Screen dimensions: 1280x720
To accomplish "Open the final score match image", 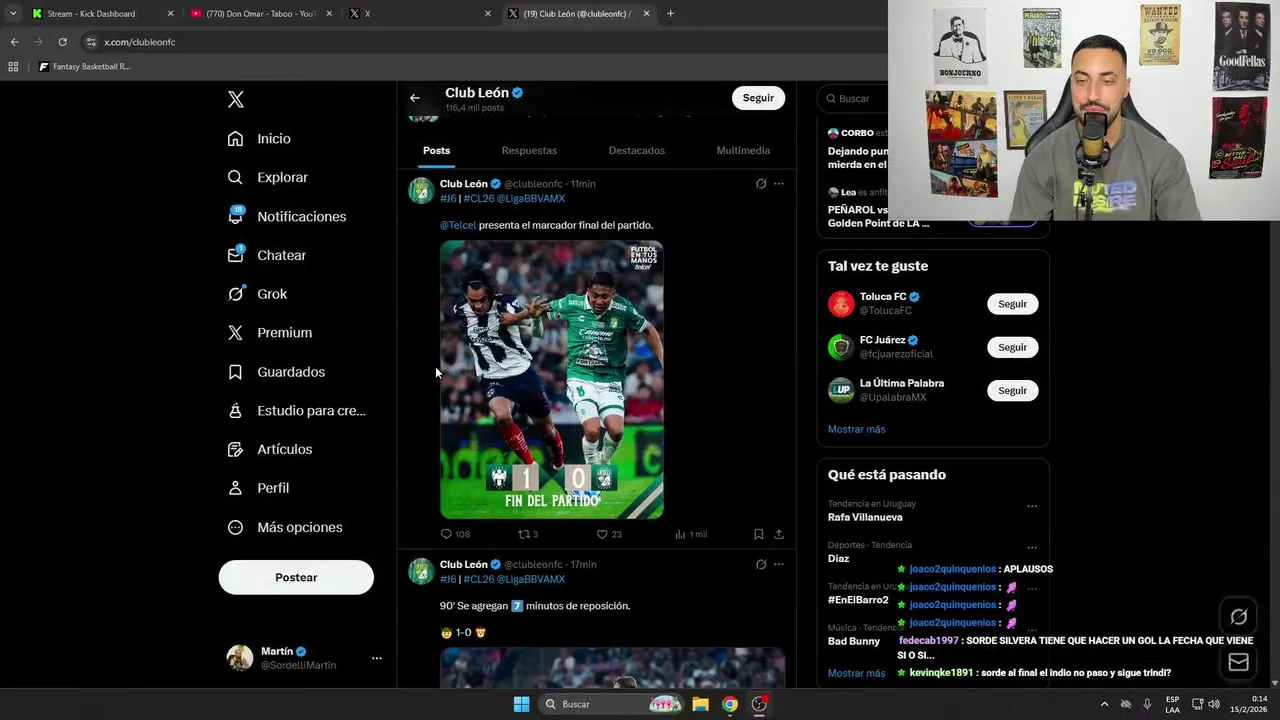I will point(552,380).
